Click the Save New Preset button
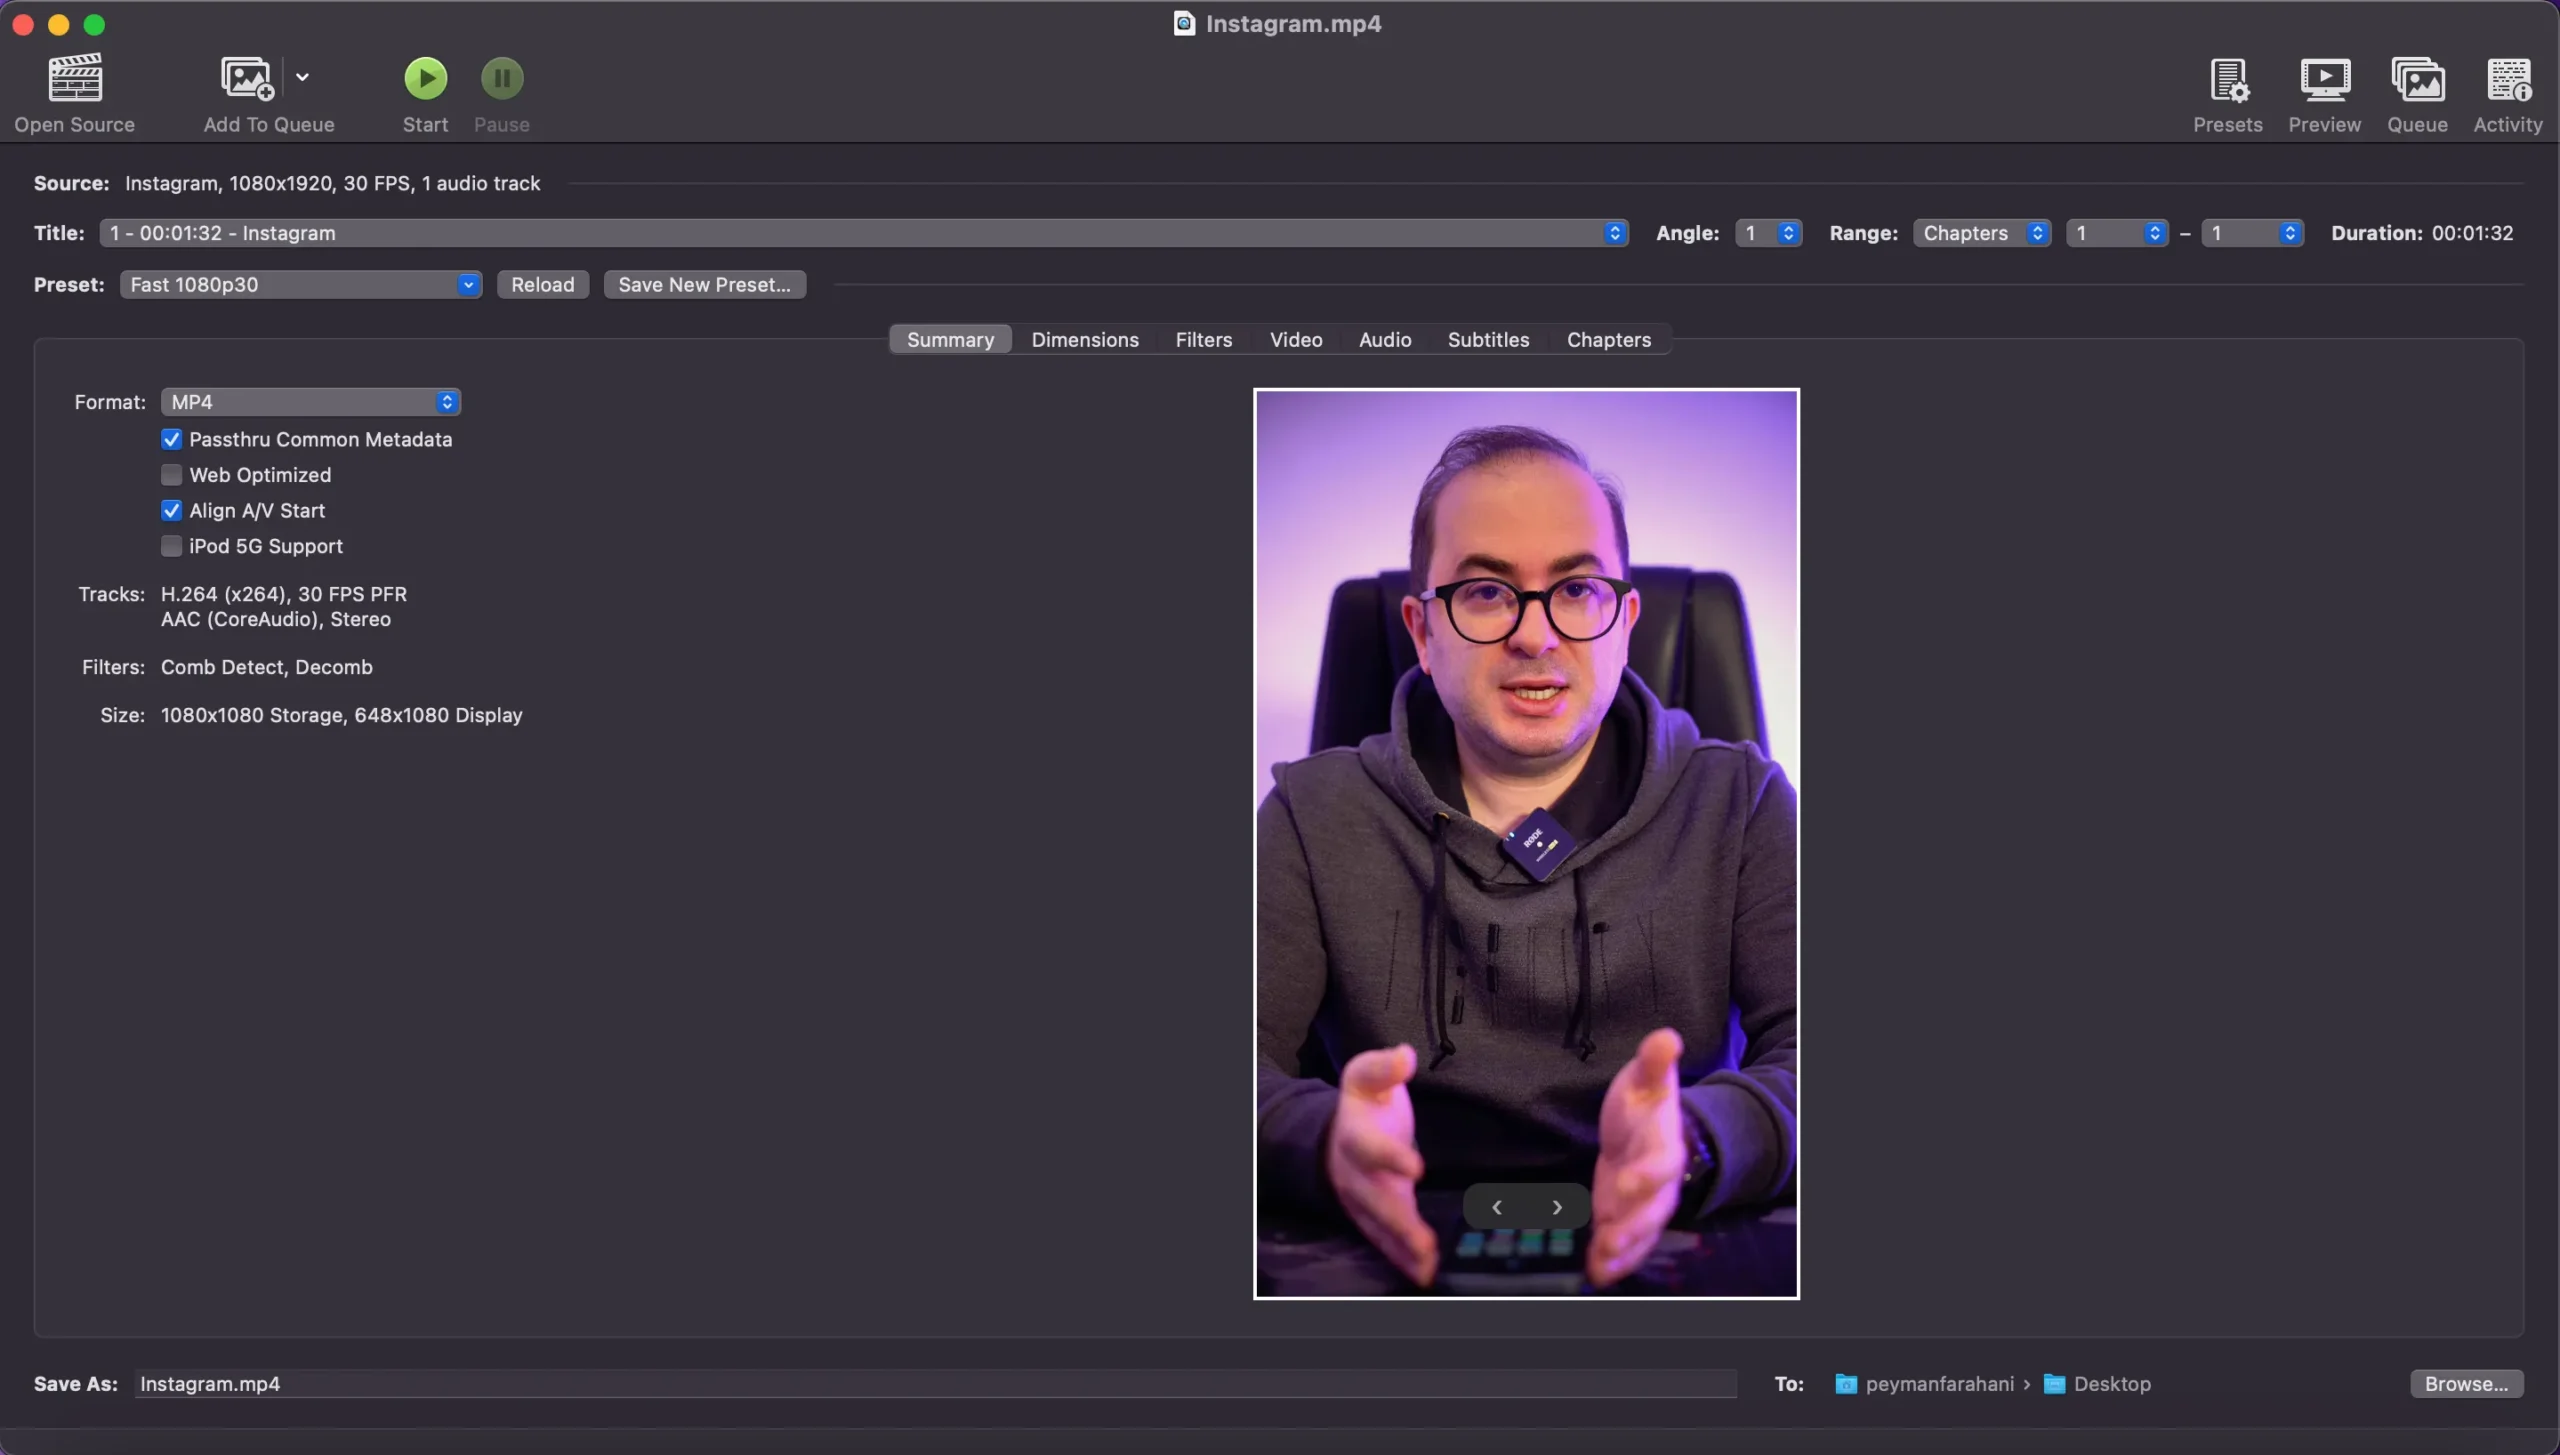The height and width of the screenshot is (1455, 2560). (x=704, y=285)
